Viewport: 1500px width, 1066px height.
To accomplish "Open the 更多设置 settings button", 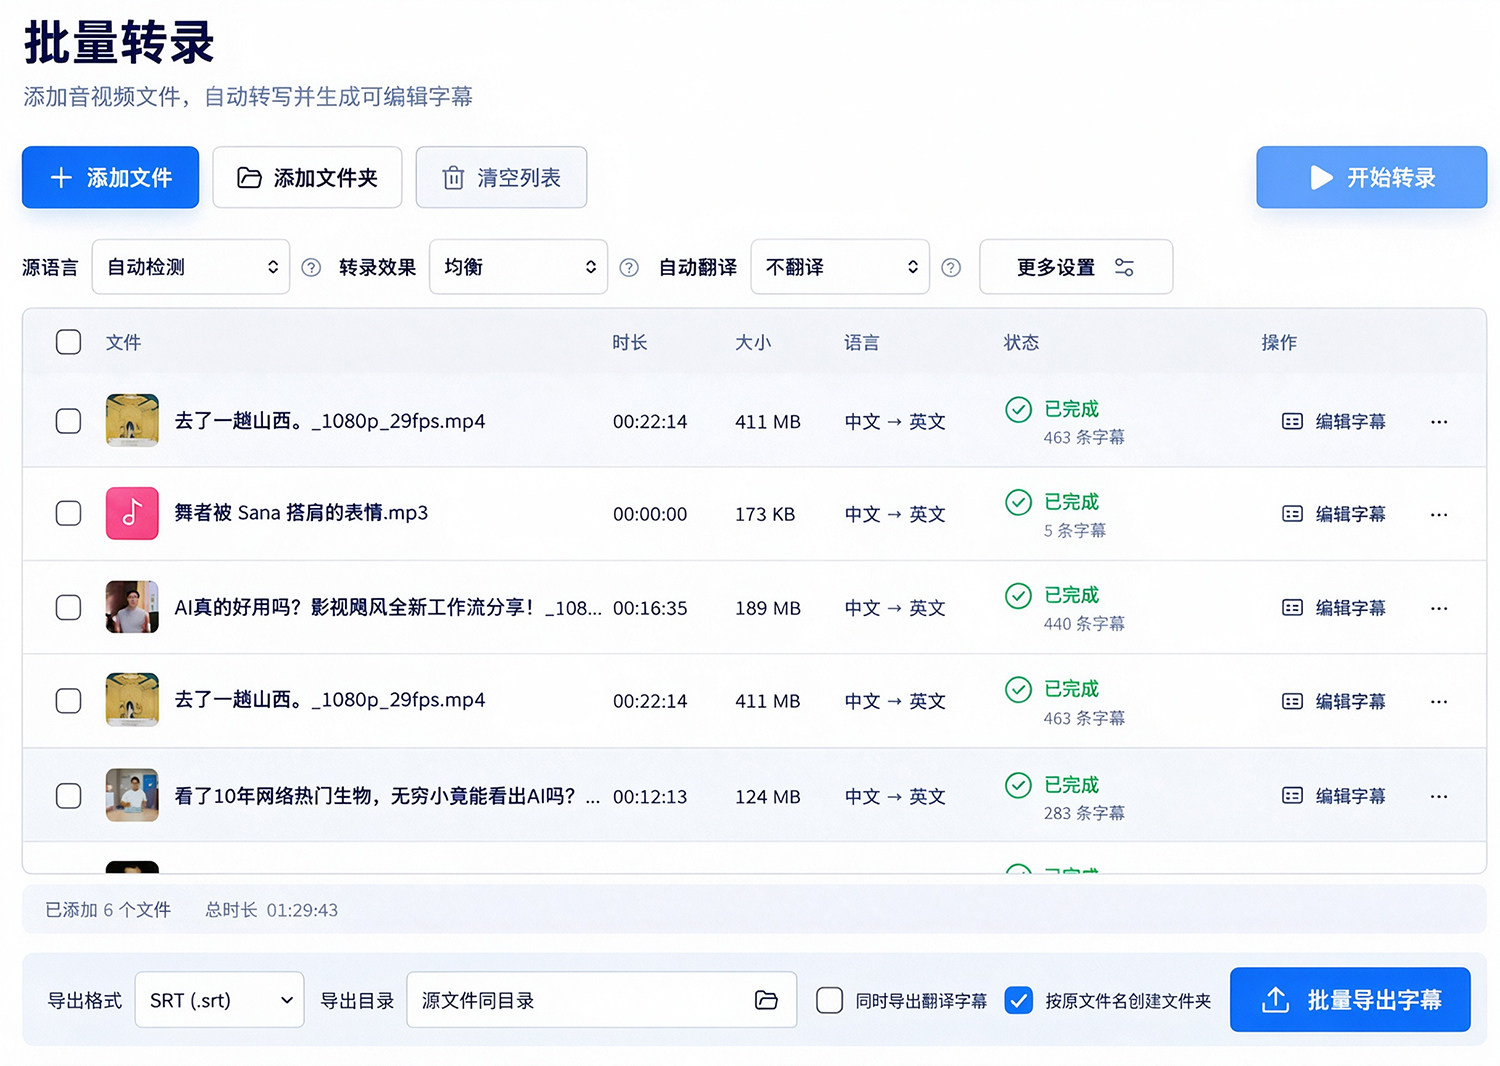I will click(x=1076, y=267).
